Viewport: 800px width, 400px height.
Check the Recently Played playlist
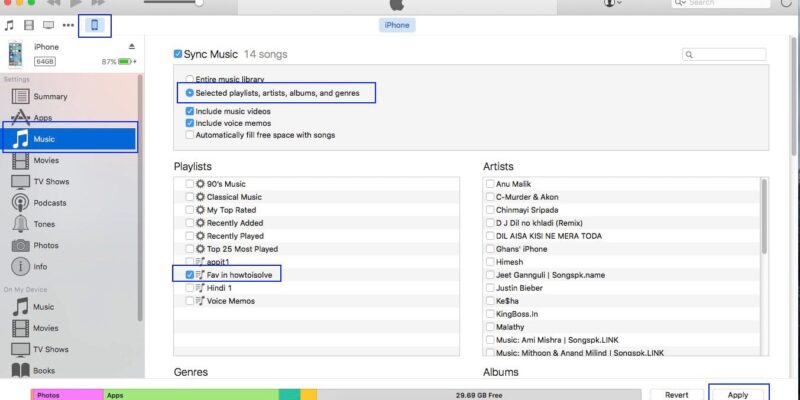pos(189,236)
